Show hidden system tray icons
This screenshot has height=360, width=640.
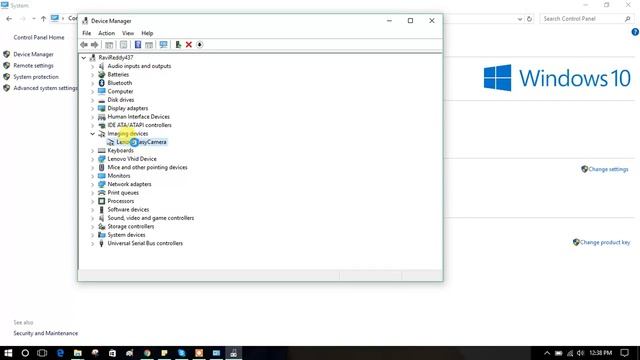point(547,353)
